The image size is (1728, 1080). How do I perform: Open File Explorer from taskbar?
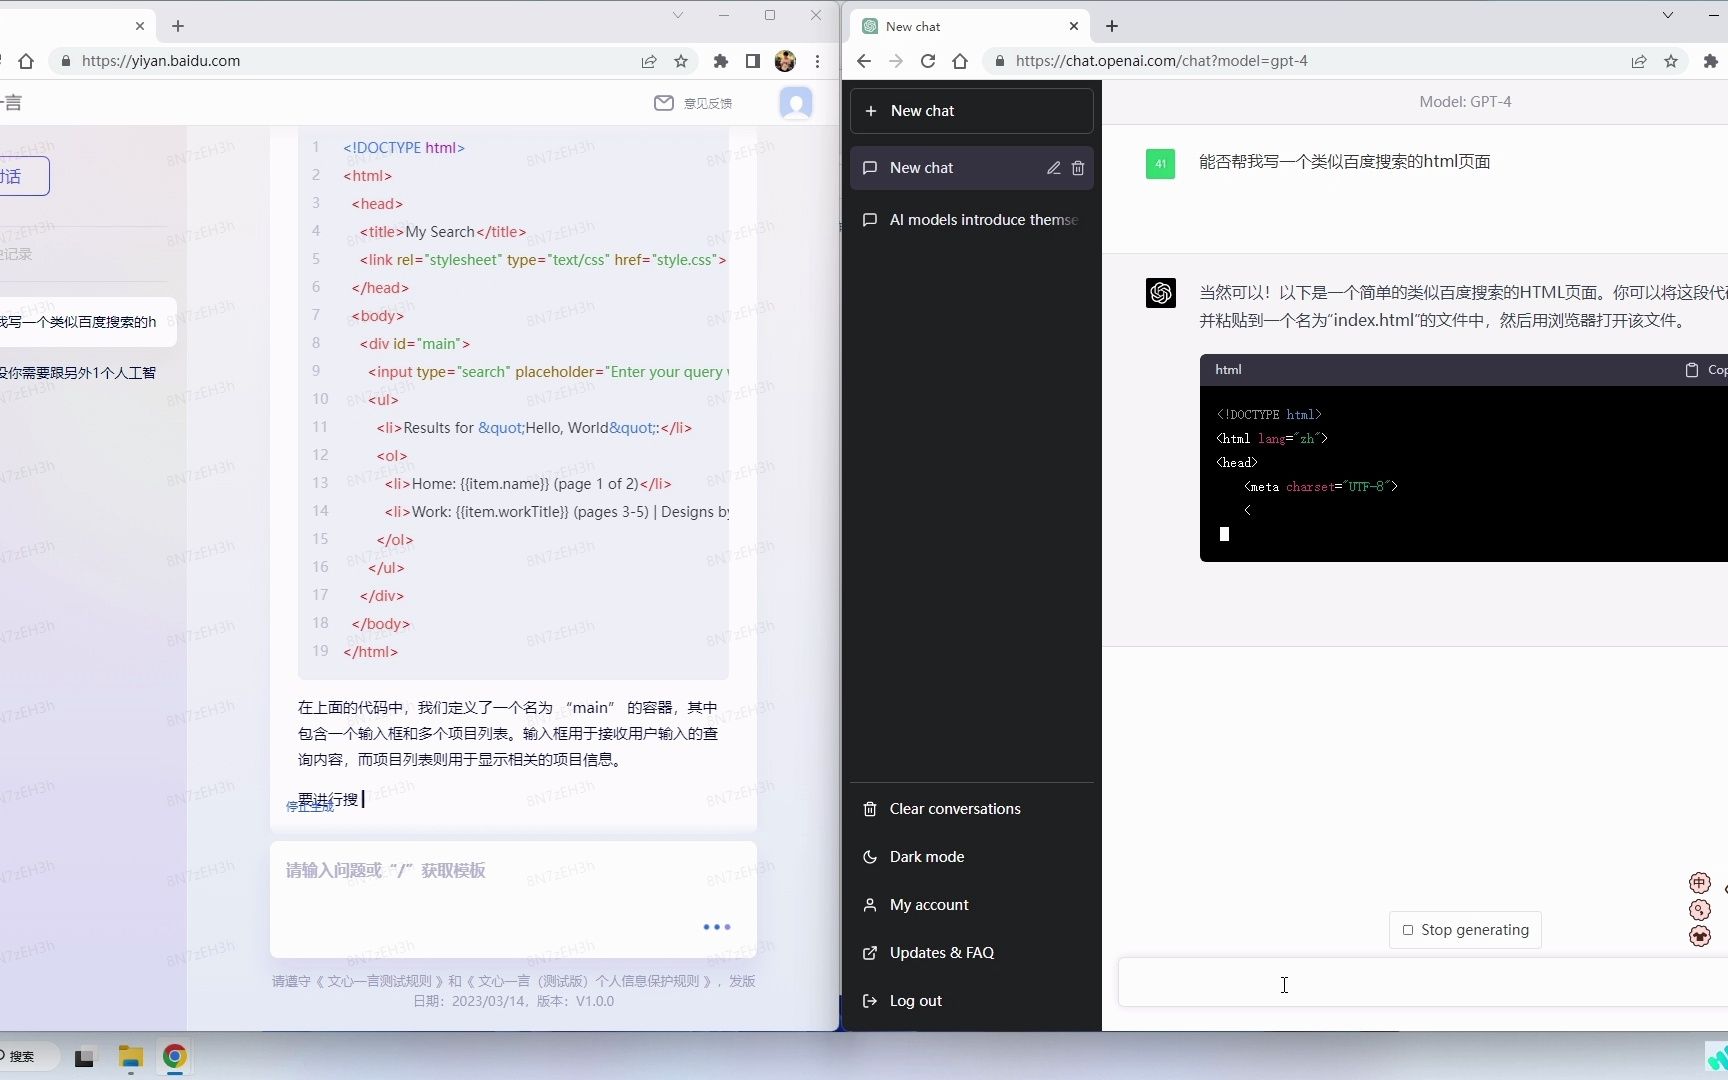130,1057
